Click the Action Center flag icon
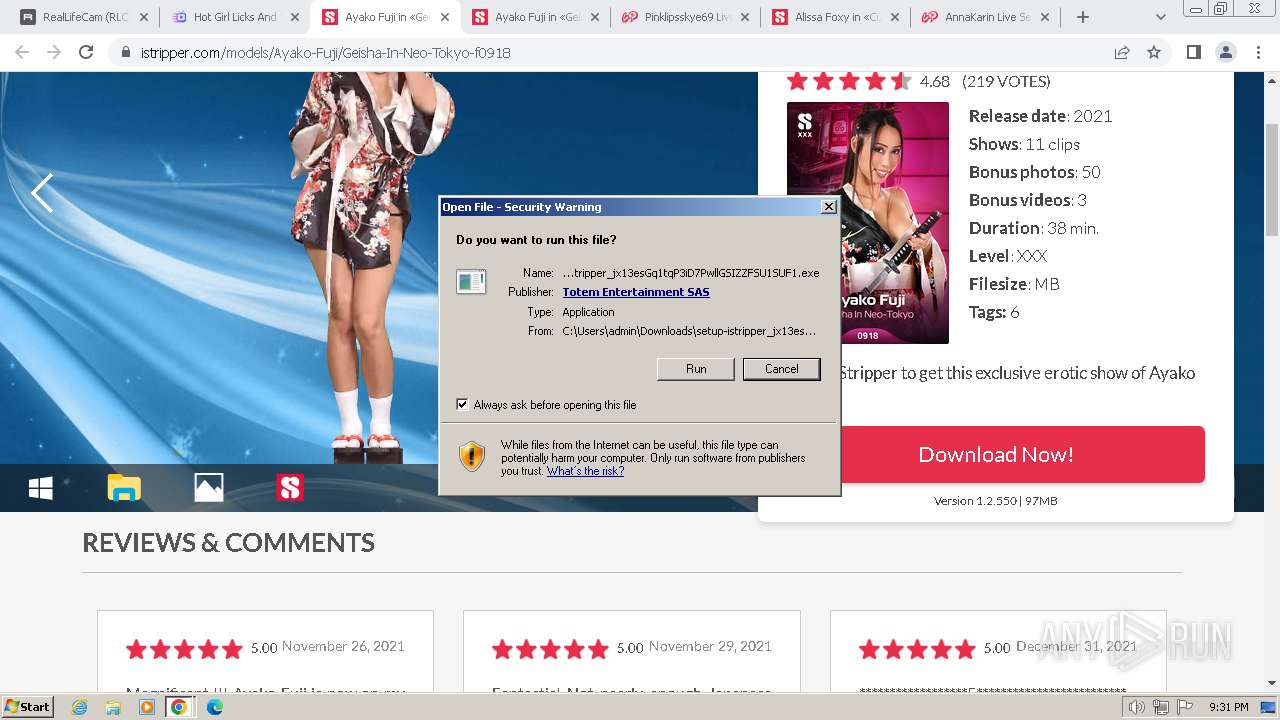Image resolution: width=1280 pixels, height=720 pixels. coord(1185,707)
